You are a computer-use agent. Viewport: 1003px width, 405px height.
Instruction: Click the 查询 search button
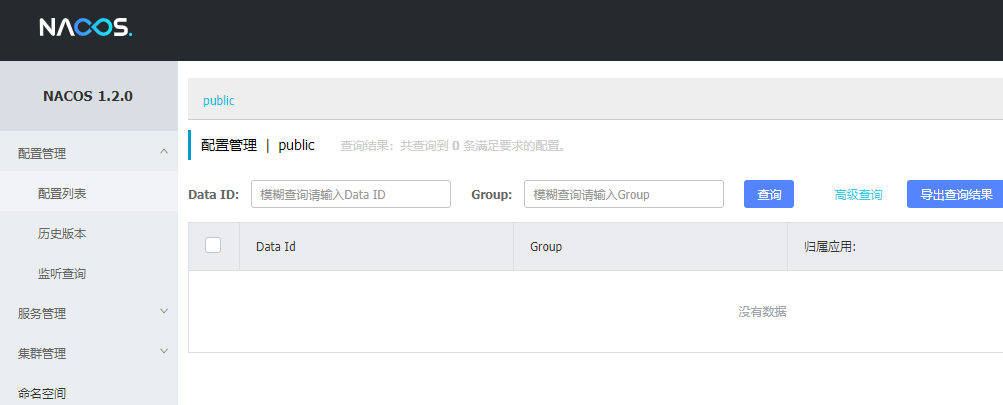tap(769, 194)
